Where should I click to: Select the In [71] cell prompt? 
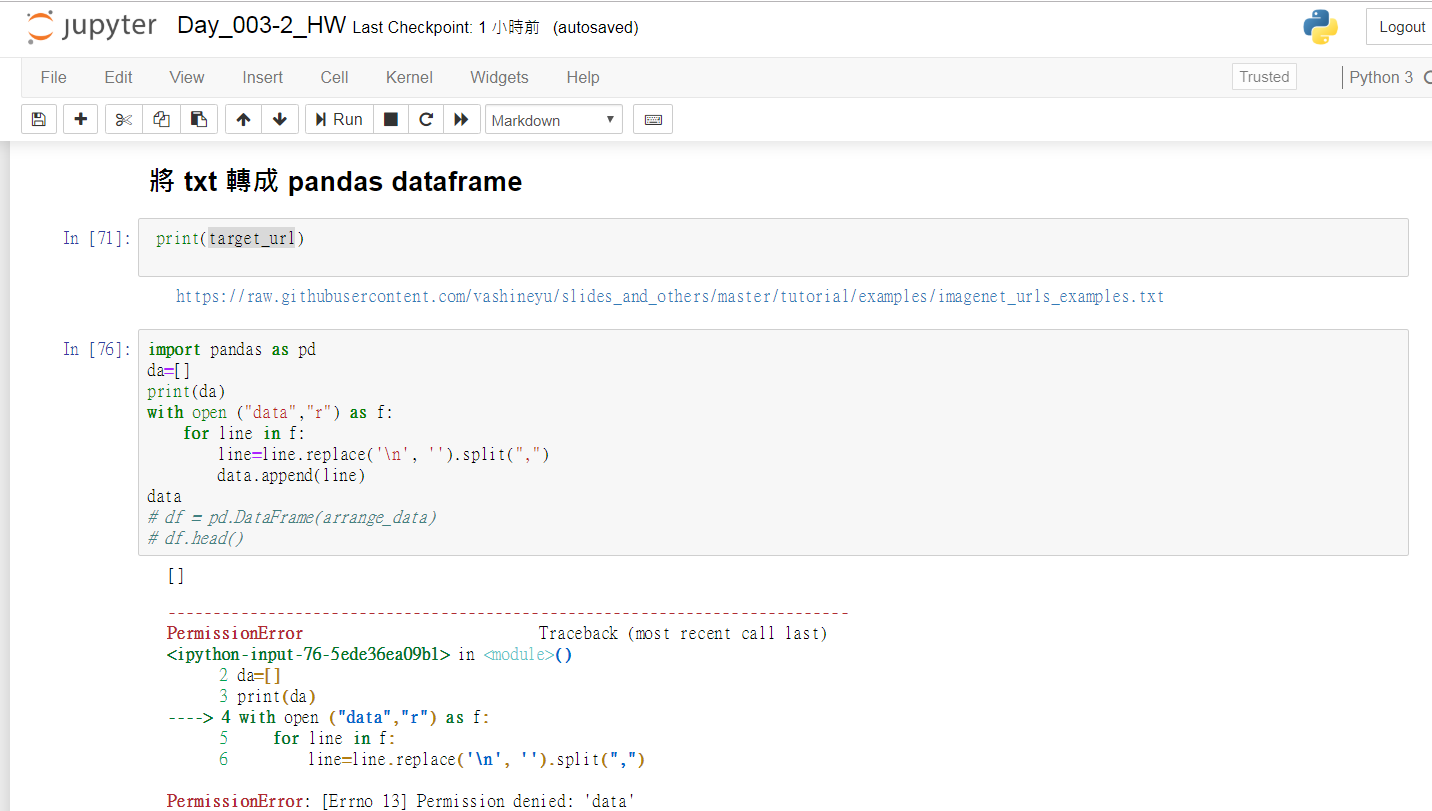pyautogui.click(x=97, y=238)
